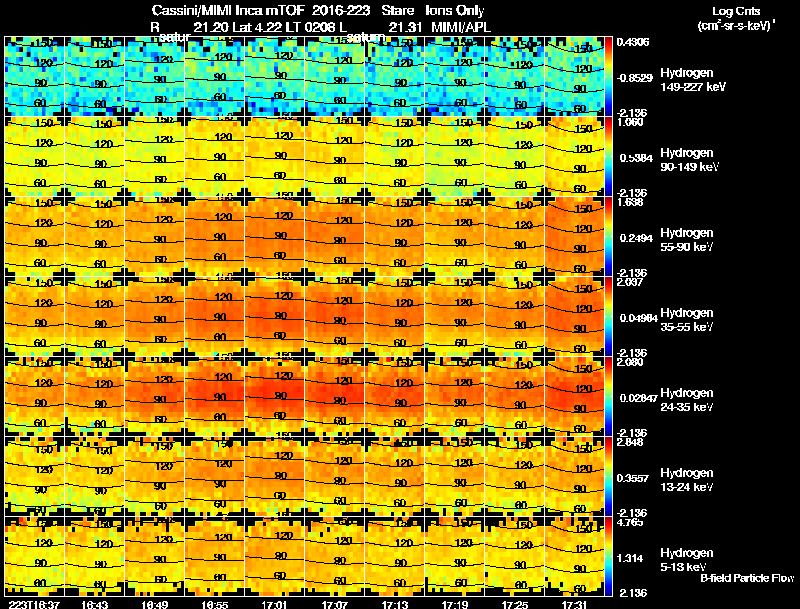Select the "Hydrogen 5-13 keV" row label

coord(687,560)
